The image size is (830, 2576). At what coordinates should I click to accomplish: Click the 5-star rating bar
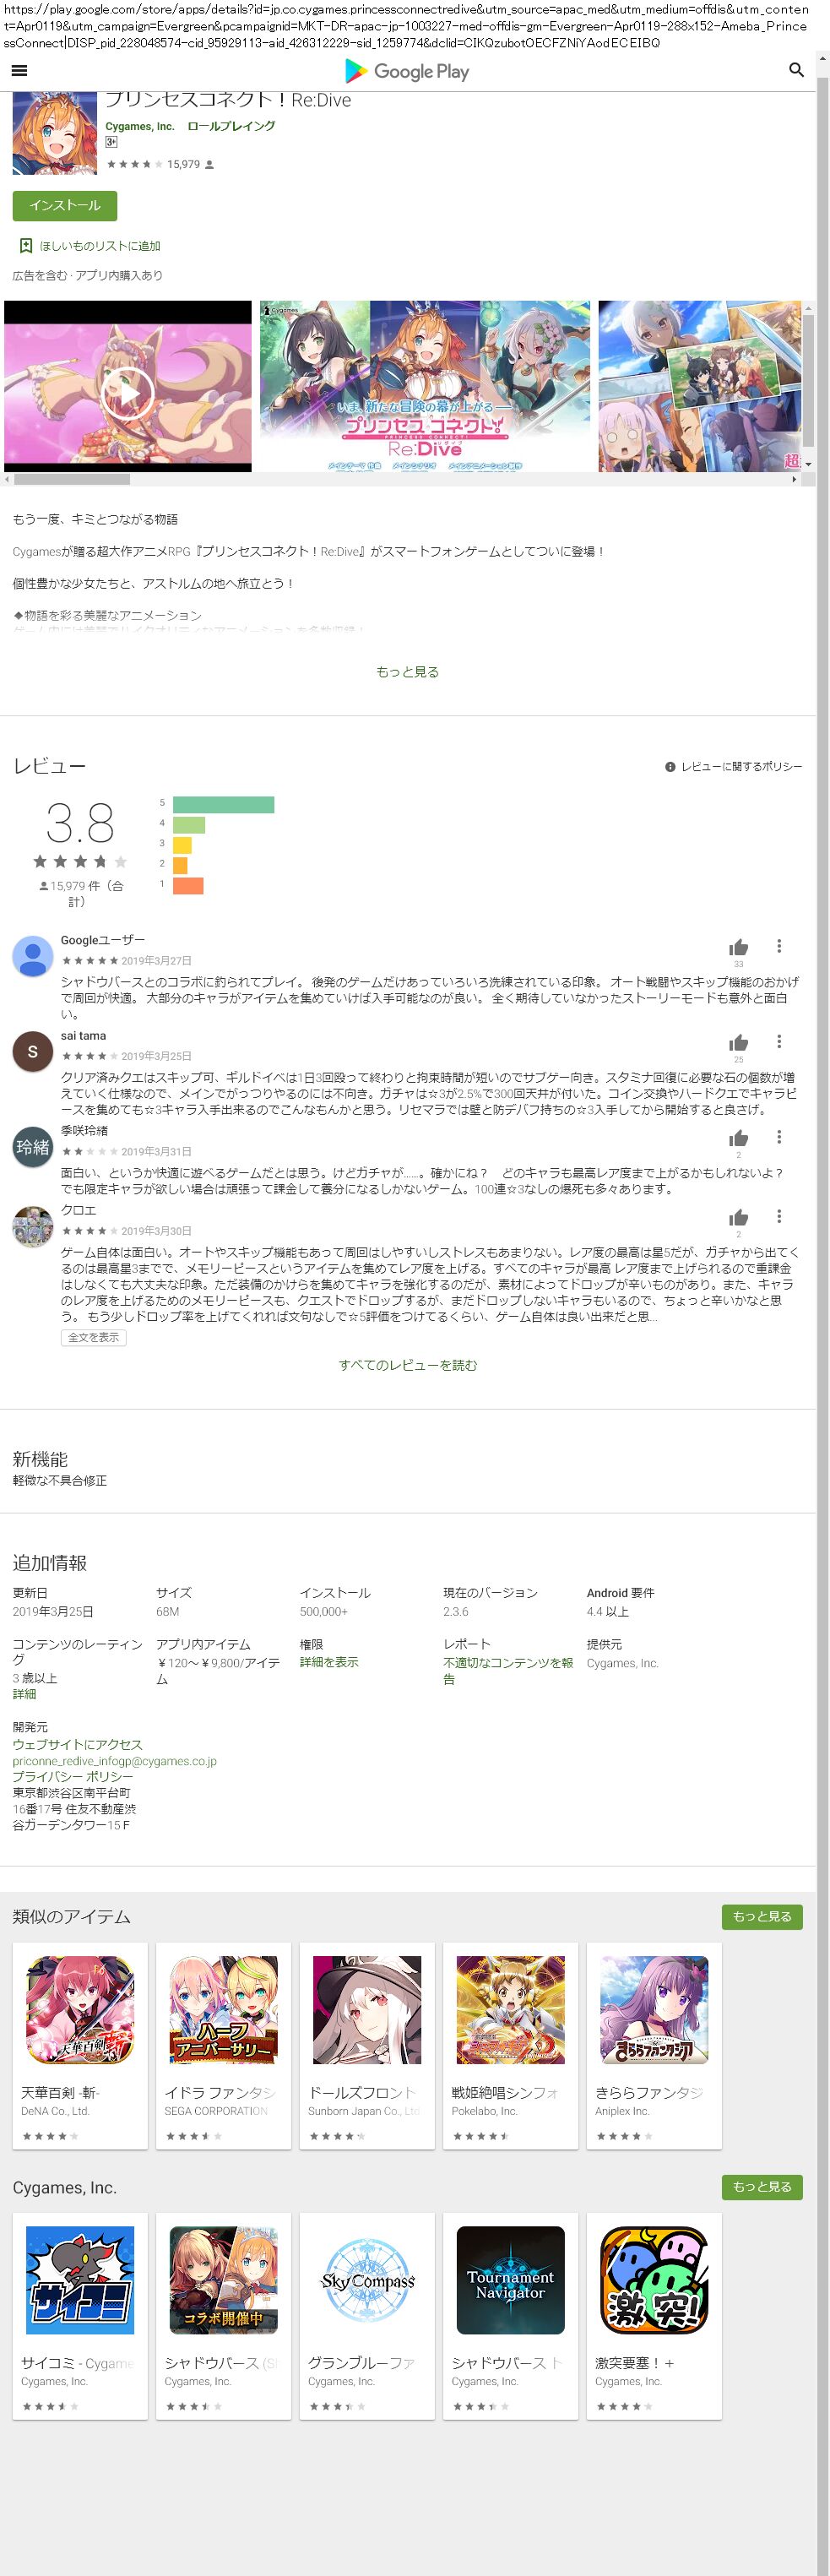tap(223, 804)
